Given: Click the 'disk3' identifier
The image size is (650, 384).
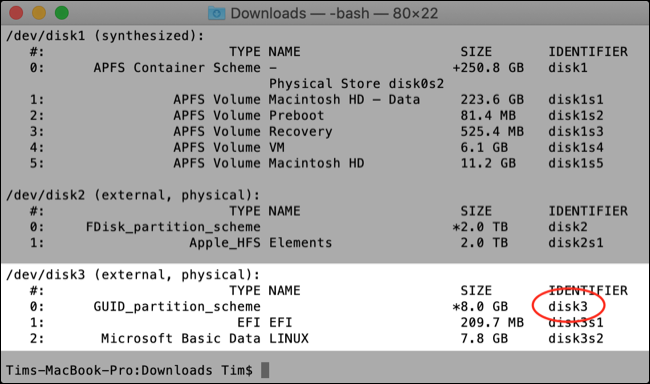Looking at the screenshot, I should point(568,307).
